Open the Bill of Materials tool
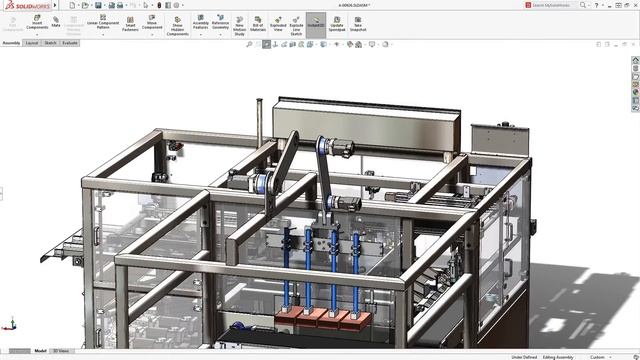640x360 pixels. click(x=258, y=24)
